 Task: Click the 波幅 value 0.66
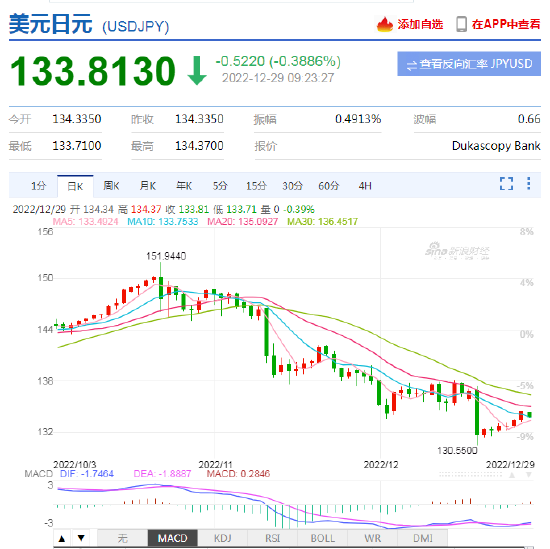tap(529, 119)
